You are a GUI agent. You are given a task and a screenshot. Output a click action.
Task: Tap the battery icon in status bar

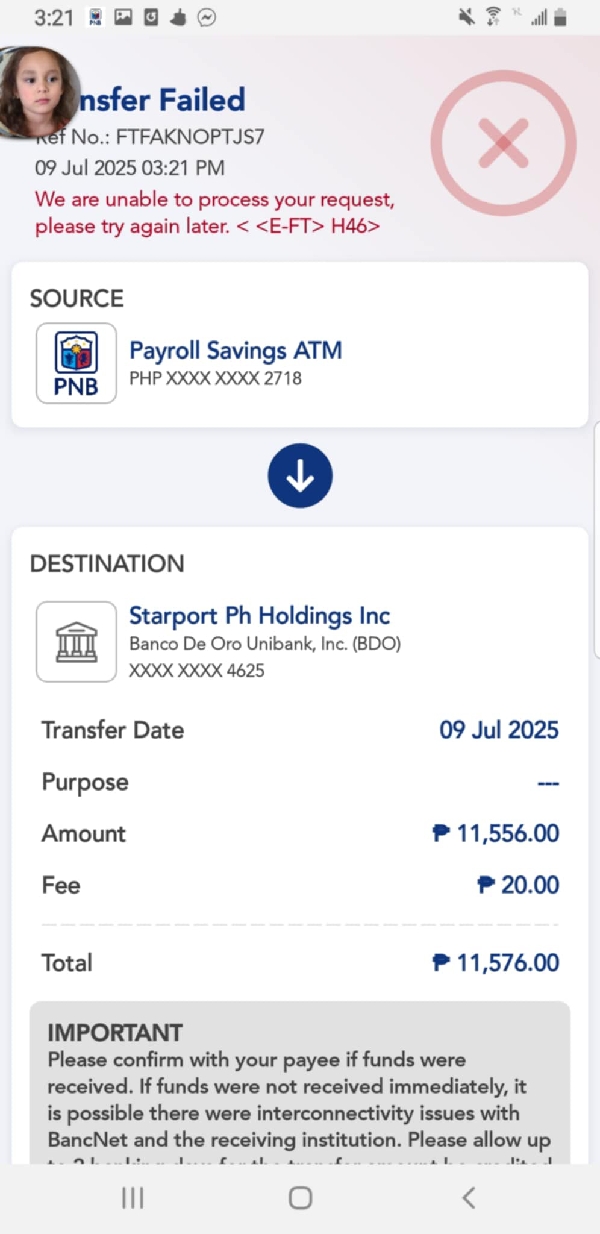[x=560, y=17]
